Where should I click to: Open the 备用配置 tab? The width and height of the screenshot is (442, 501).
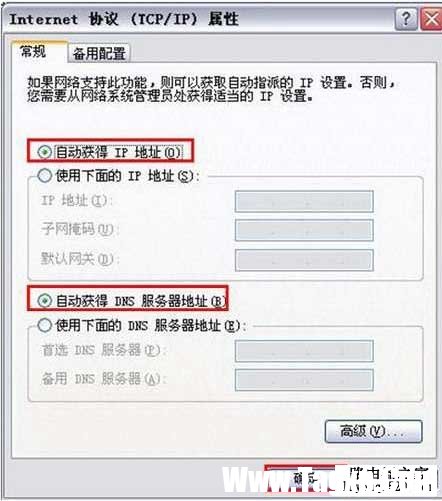pyautogui.click(x=99, y=53)
